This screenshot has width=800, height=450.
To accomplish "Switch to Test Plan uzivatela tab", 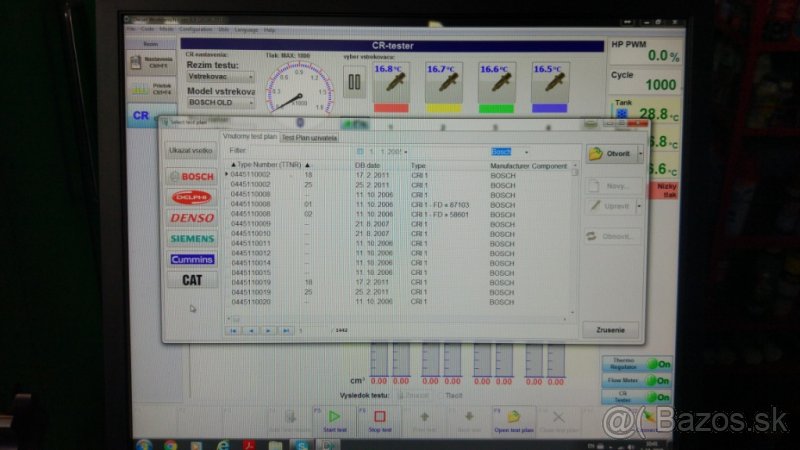I will click(309, 137).
